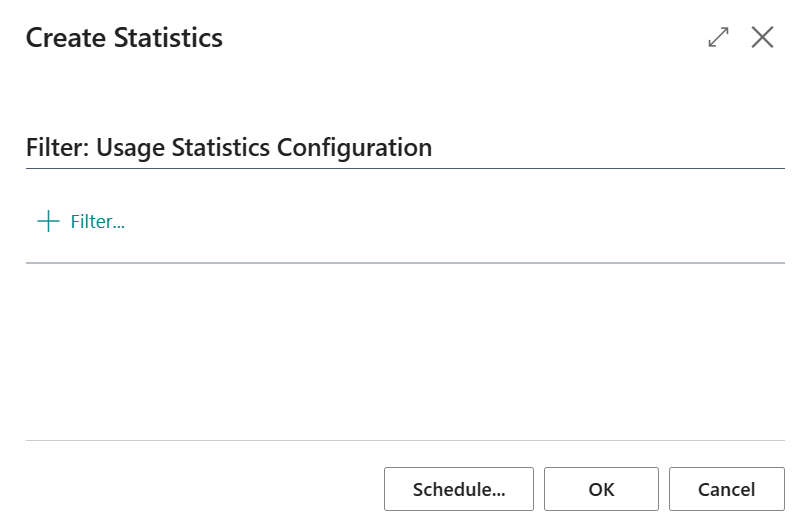Select the Create Statistics title text
Screen dimensions: 803x532
pyautogui.click(x=124, y=38)
